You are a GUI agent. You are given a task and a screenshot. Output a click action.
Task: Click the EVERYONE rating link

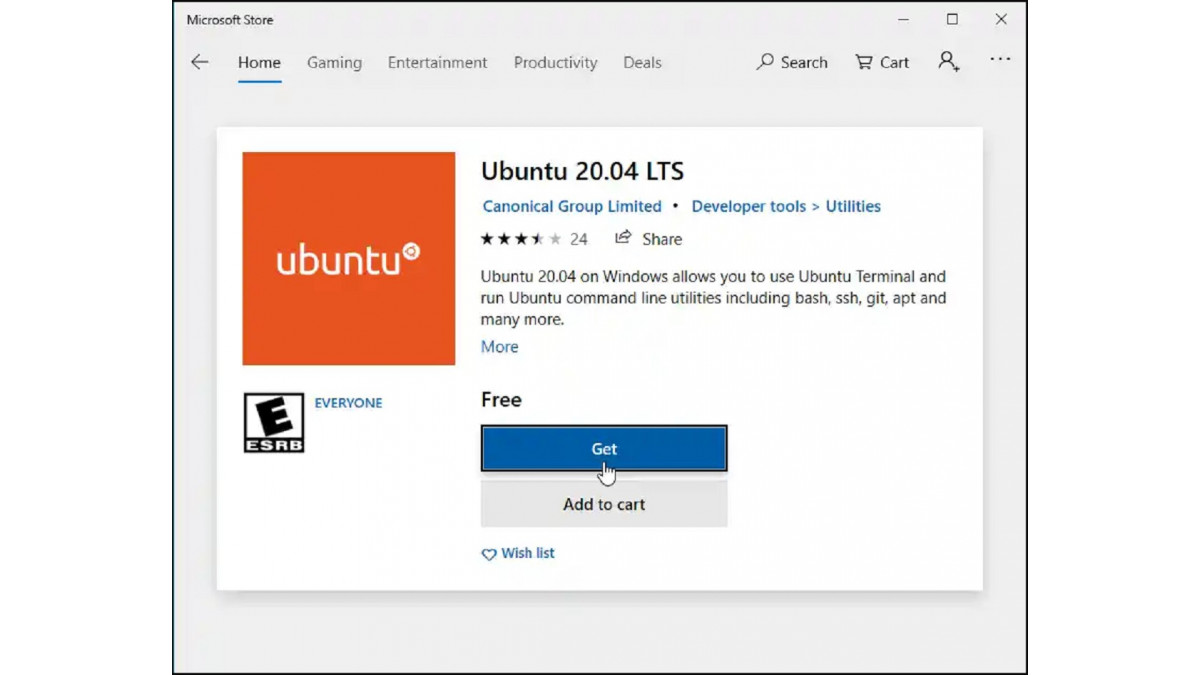tap(348, 403)
